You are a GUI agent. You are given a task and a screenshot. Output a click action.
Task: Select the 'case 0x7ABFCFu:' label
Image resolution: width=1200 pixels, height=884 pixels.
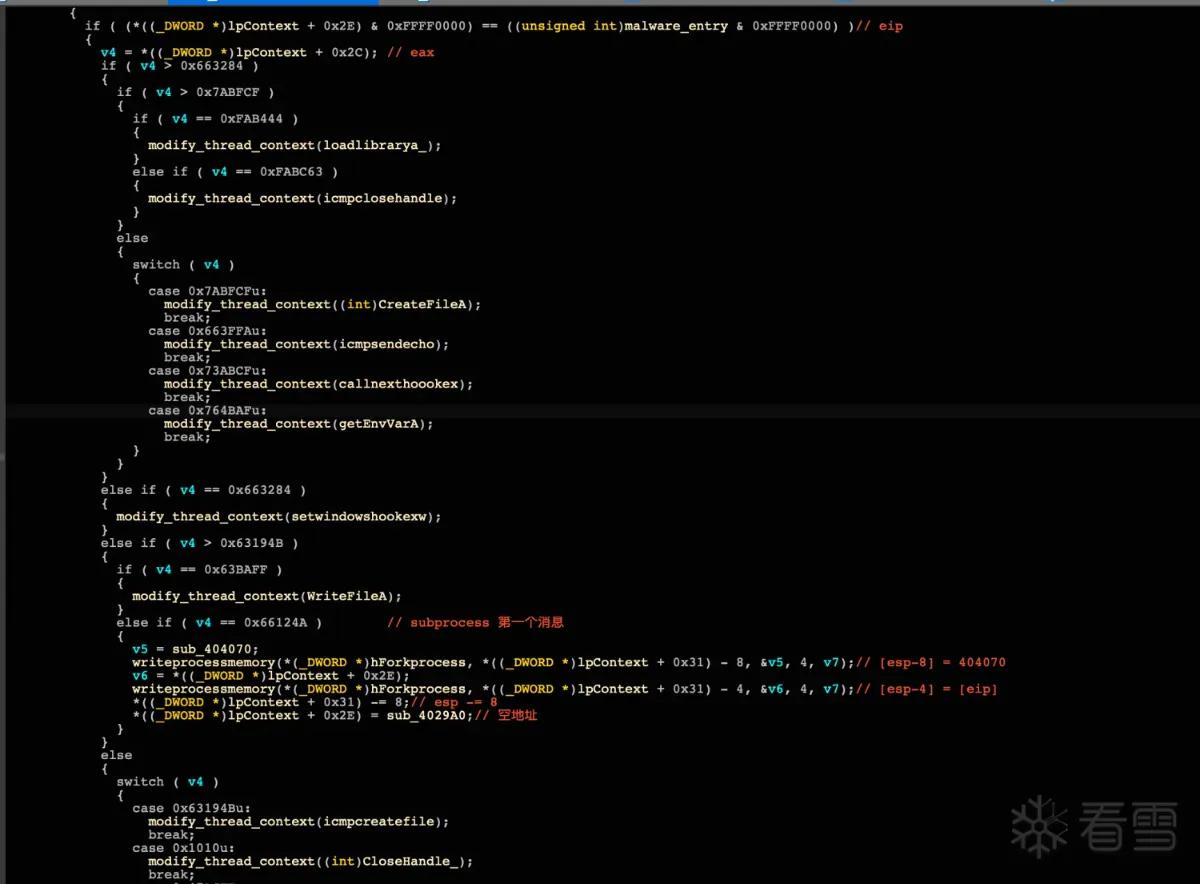pyautogui.click(x=208, y=291)
